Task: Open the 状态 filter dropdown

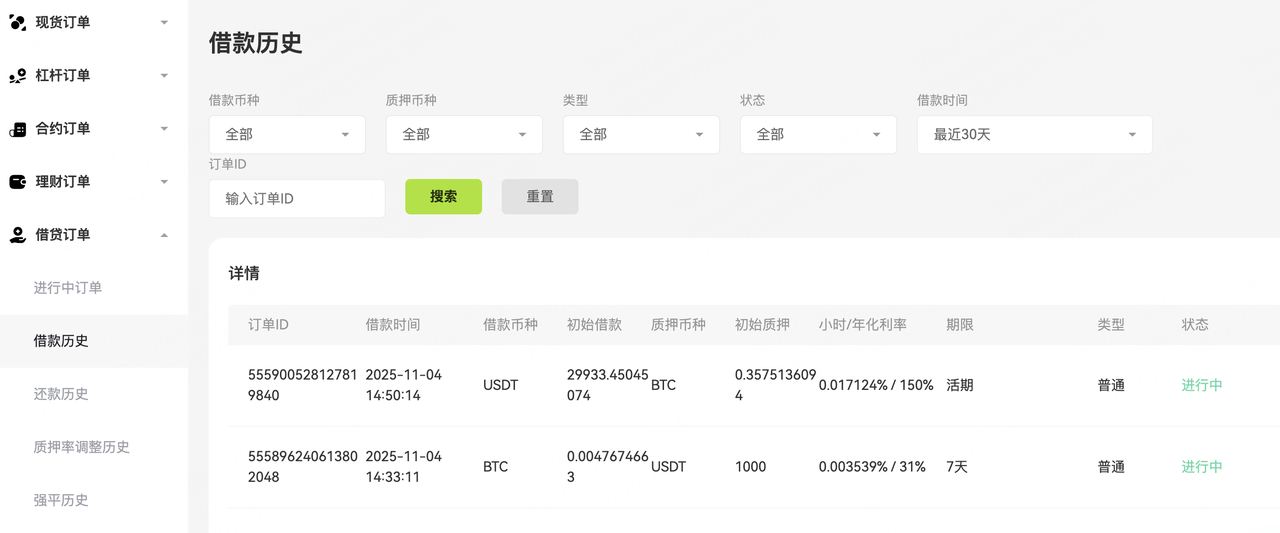Action: [818, 134]
